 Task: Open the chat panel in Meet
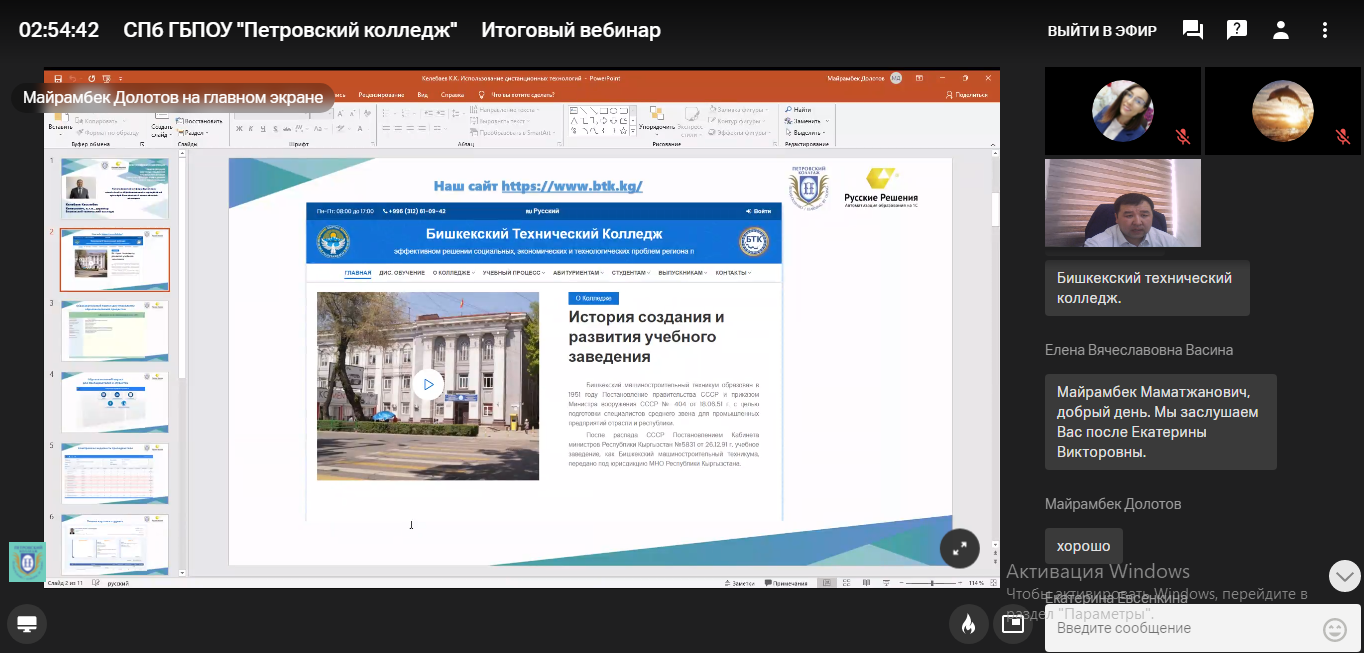(x=1192, y=30)
